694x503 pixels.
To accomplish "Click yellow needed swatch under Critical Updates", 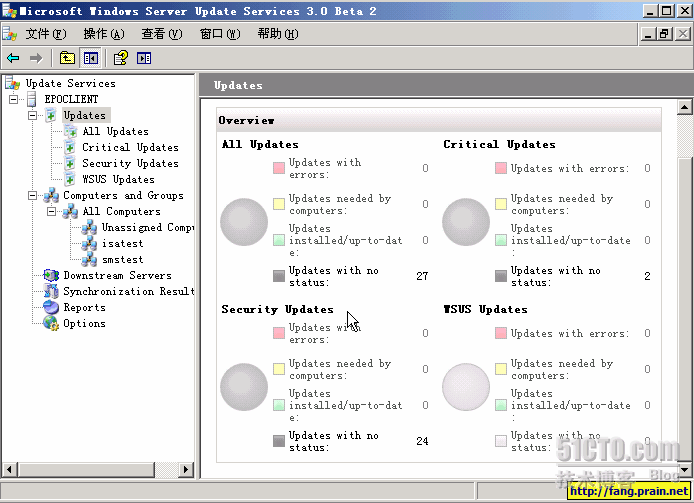I will pyautogui.click(x=501, y=204).
